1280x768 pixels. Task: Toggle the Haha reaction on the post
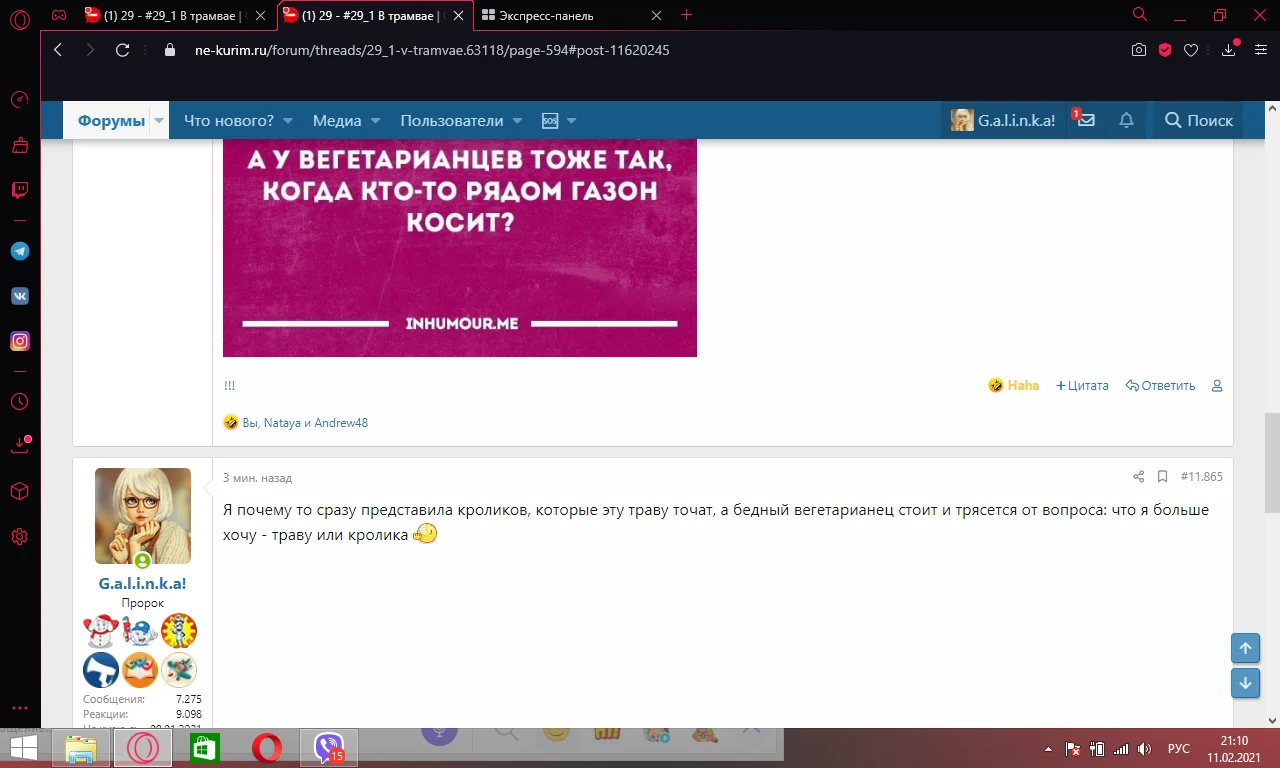[1013, 385]
